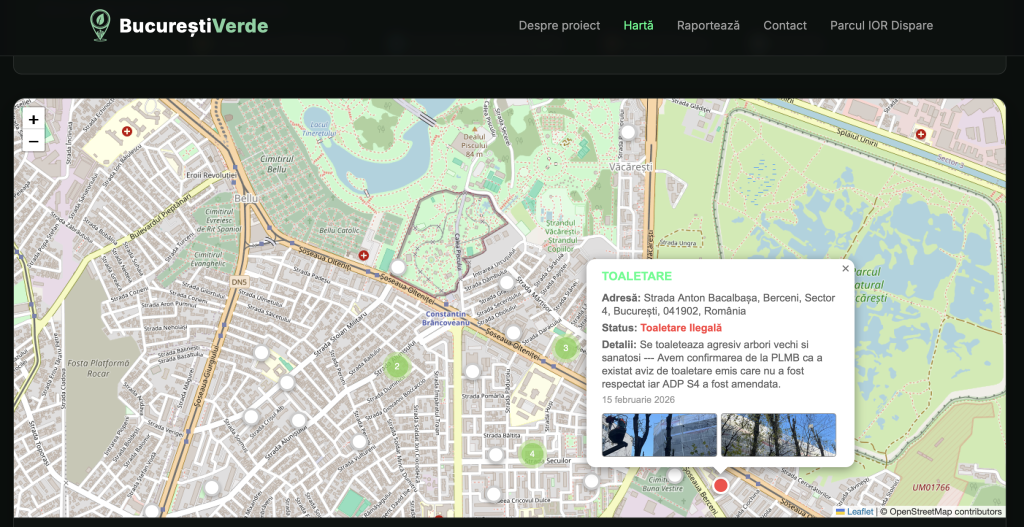1024x527 pixels.
Task: Open the Contact page
Action: 785,26
